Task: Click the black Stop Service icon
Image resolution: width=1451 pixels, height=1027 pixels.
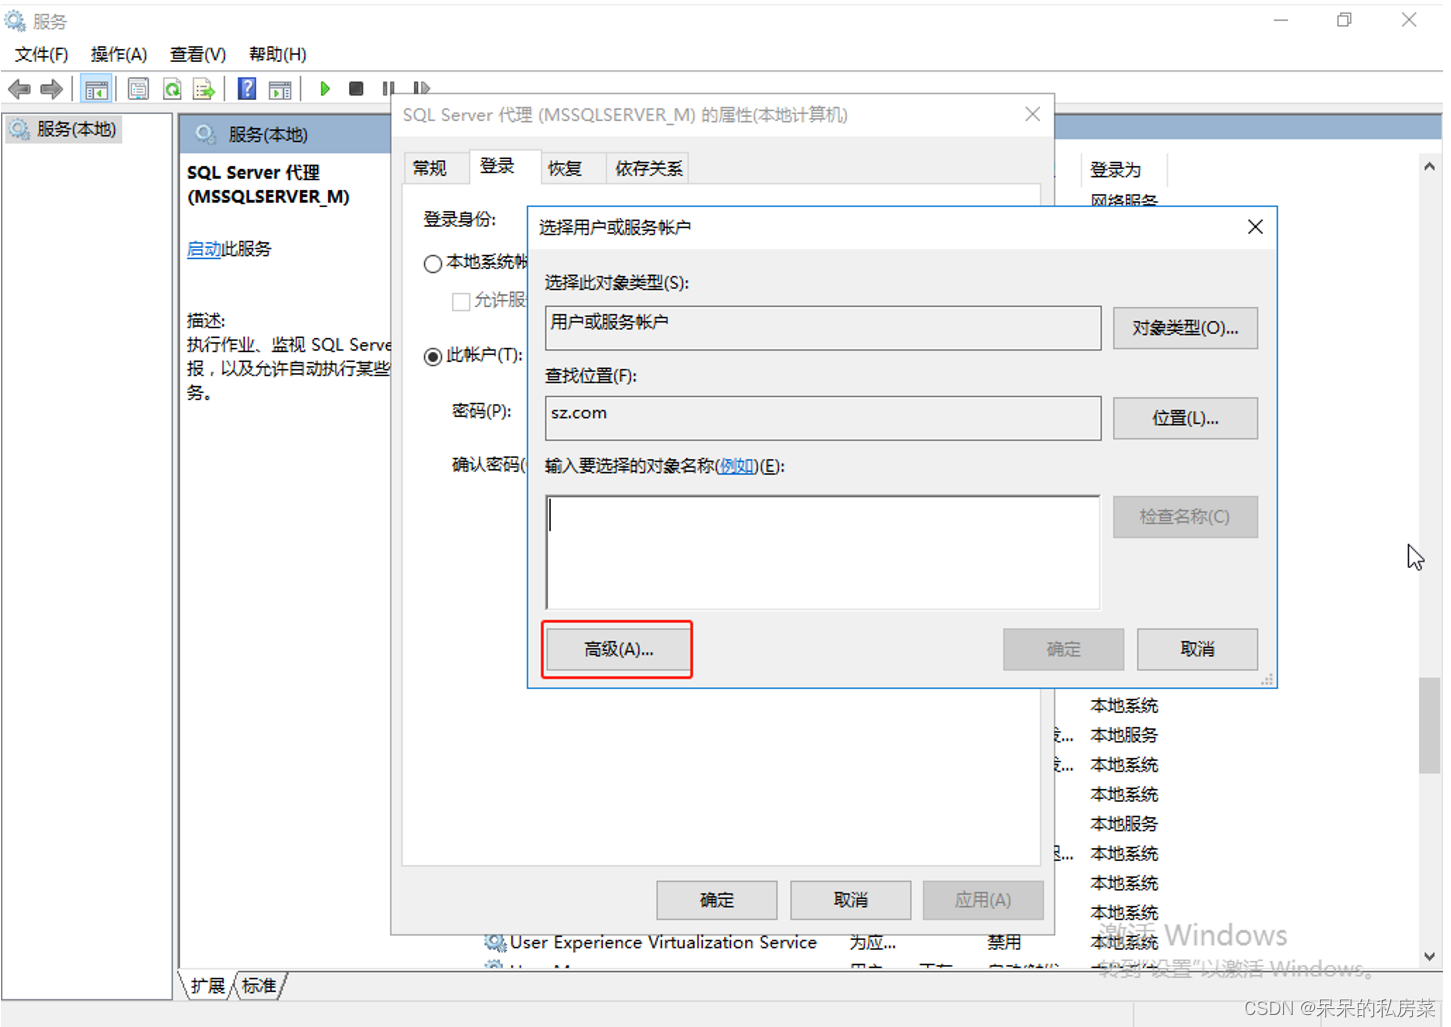Action: [356, 88]
